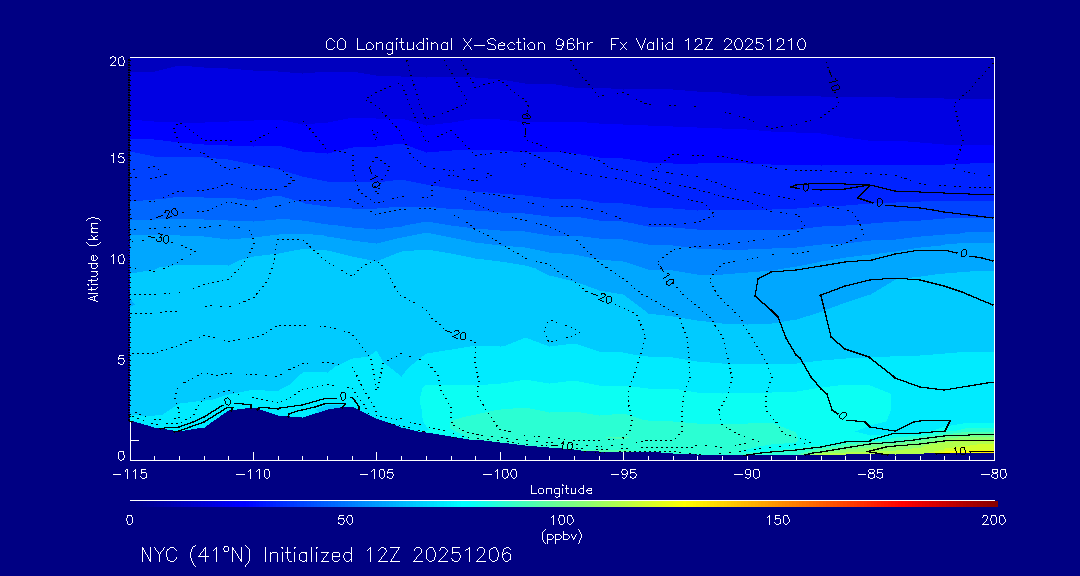
Task: Select the Altitude (km) axis label
Action: (94, 259)
